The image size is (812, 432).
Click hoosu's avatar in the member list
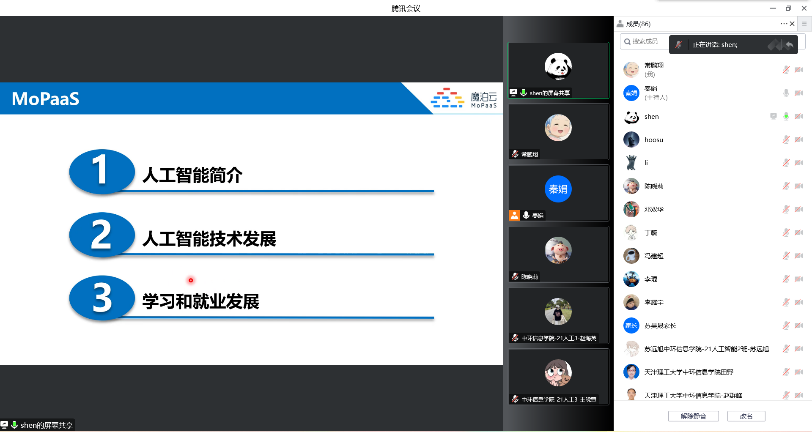click(x=631, y=139)
